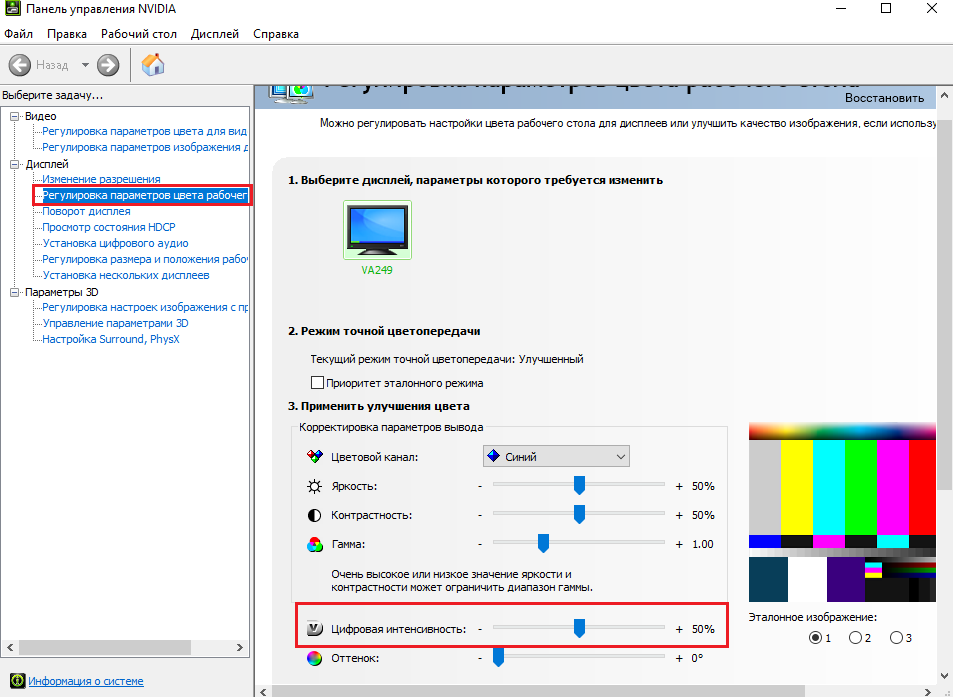This screenshot has height=697, width=953.
Task: Collapse the Дисплей tree section
Action: pos(15,163)
